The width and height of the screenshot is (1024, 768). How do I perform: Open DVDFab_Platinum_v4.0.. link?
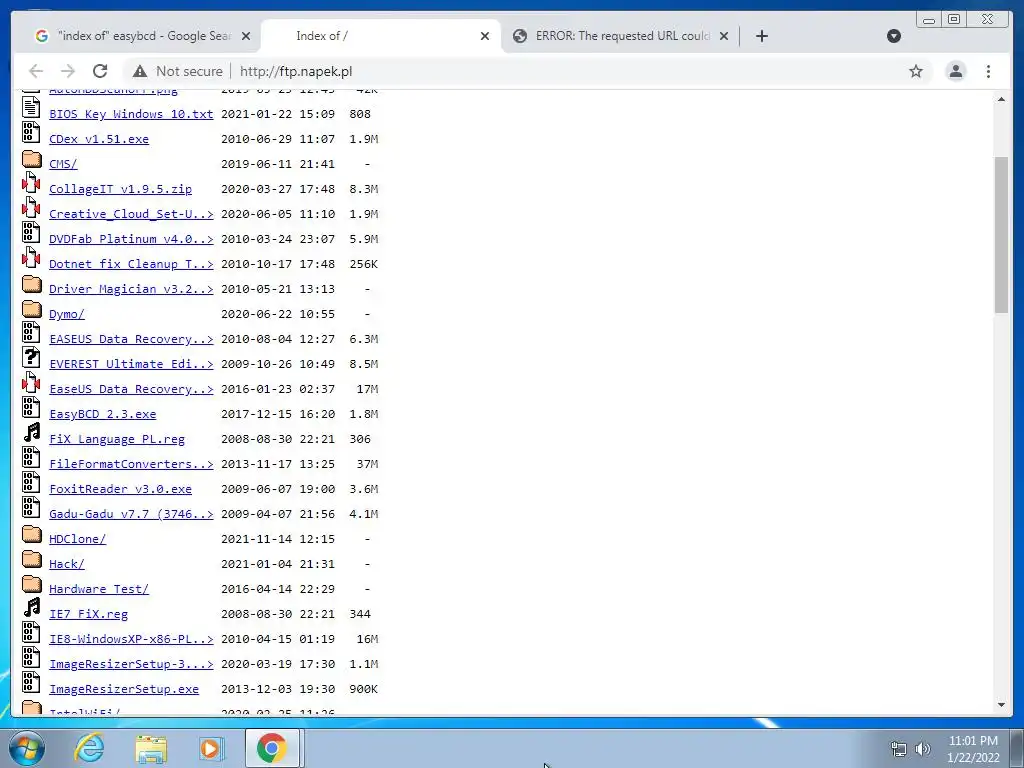tap(131, 239)
